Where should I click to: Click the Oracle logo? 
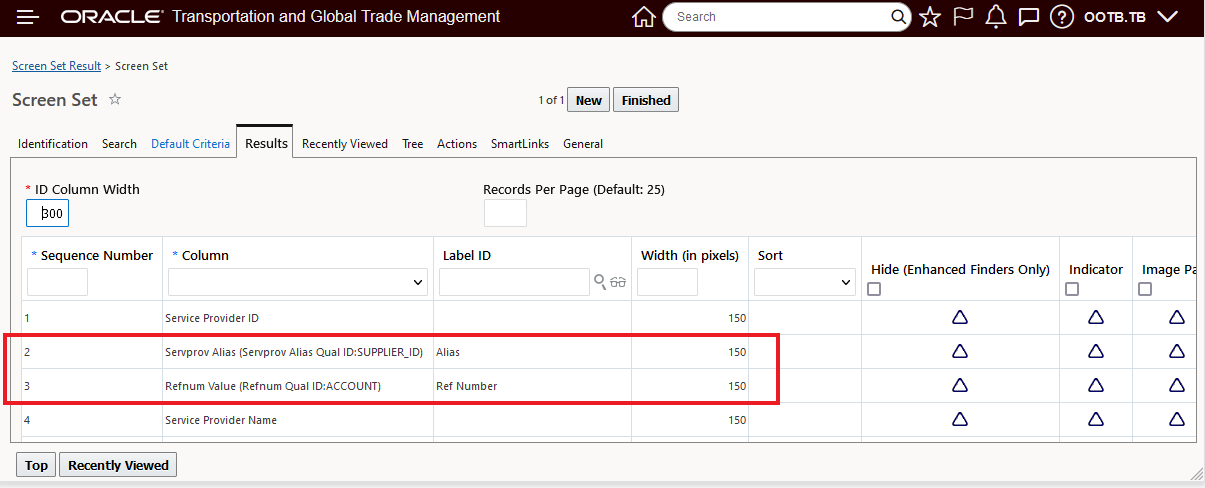click(x=112, y=17)
